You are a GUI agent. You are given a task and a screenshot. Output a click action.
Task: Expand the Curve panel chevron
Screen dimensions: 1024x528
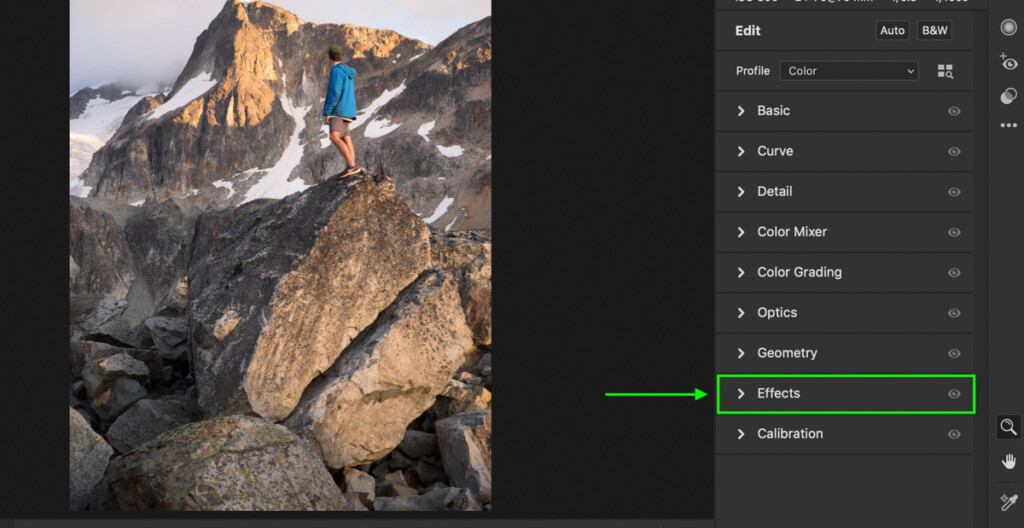(741, 151)
